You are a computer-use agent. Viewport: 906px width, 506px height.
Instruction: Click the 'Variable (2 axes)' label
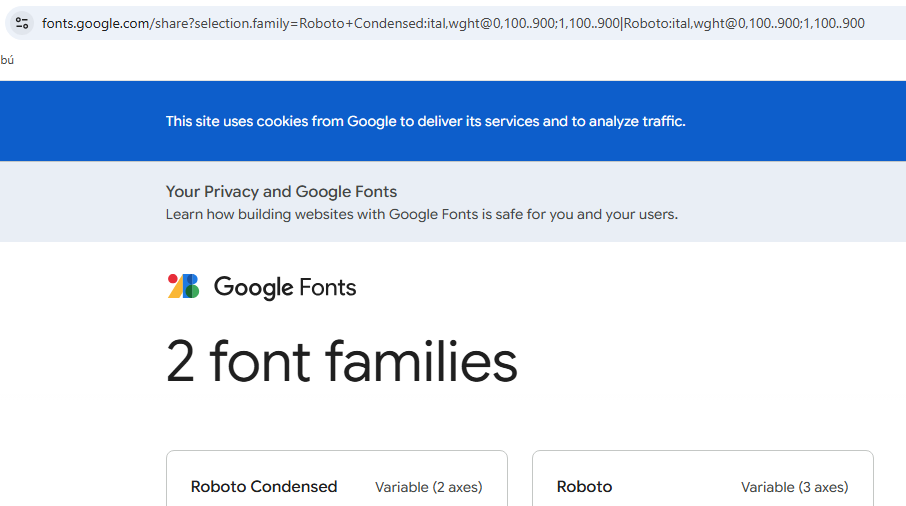(428, 488)
